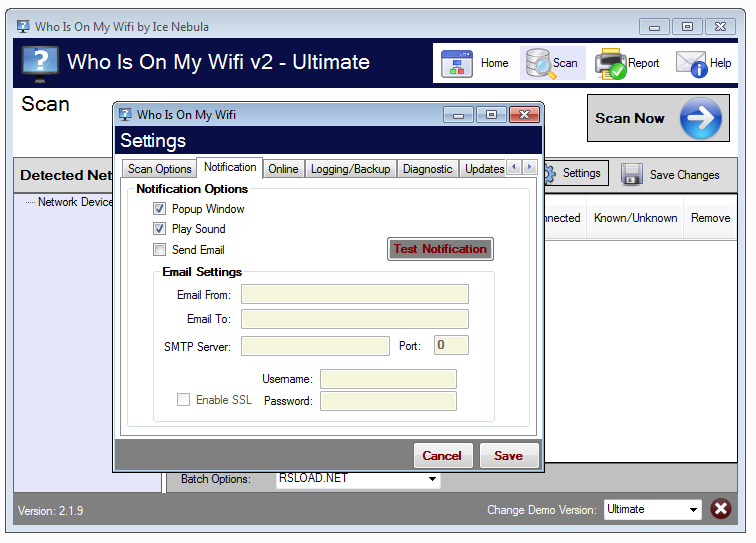Toggle the Popup Window checkbox
The width and height of the screenshot is (756, 543).
(159, 208)
